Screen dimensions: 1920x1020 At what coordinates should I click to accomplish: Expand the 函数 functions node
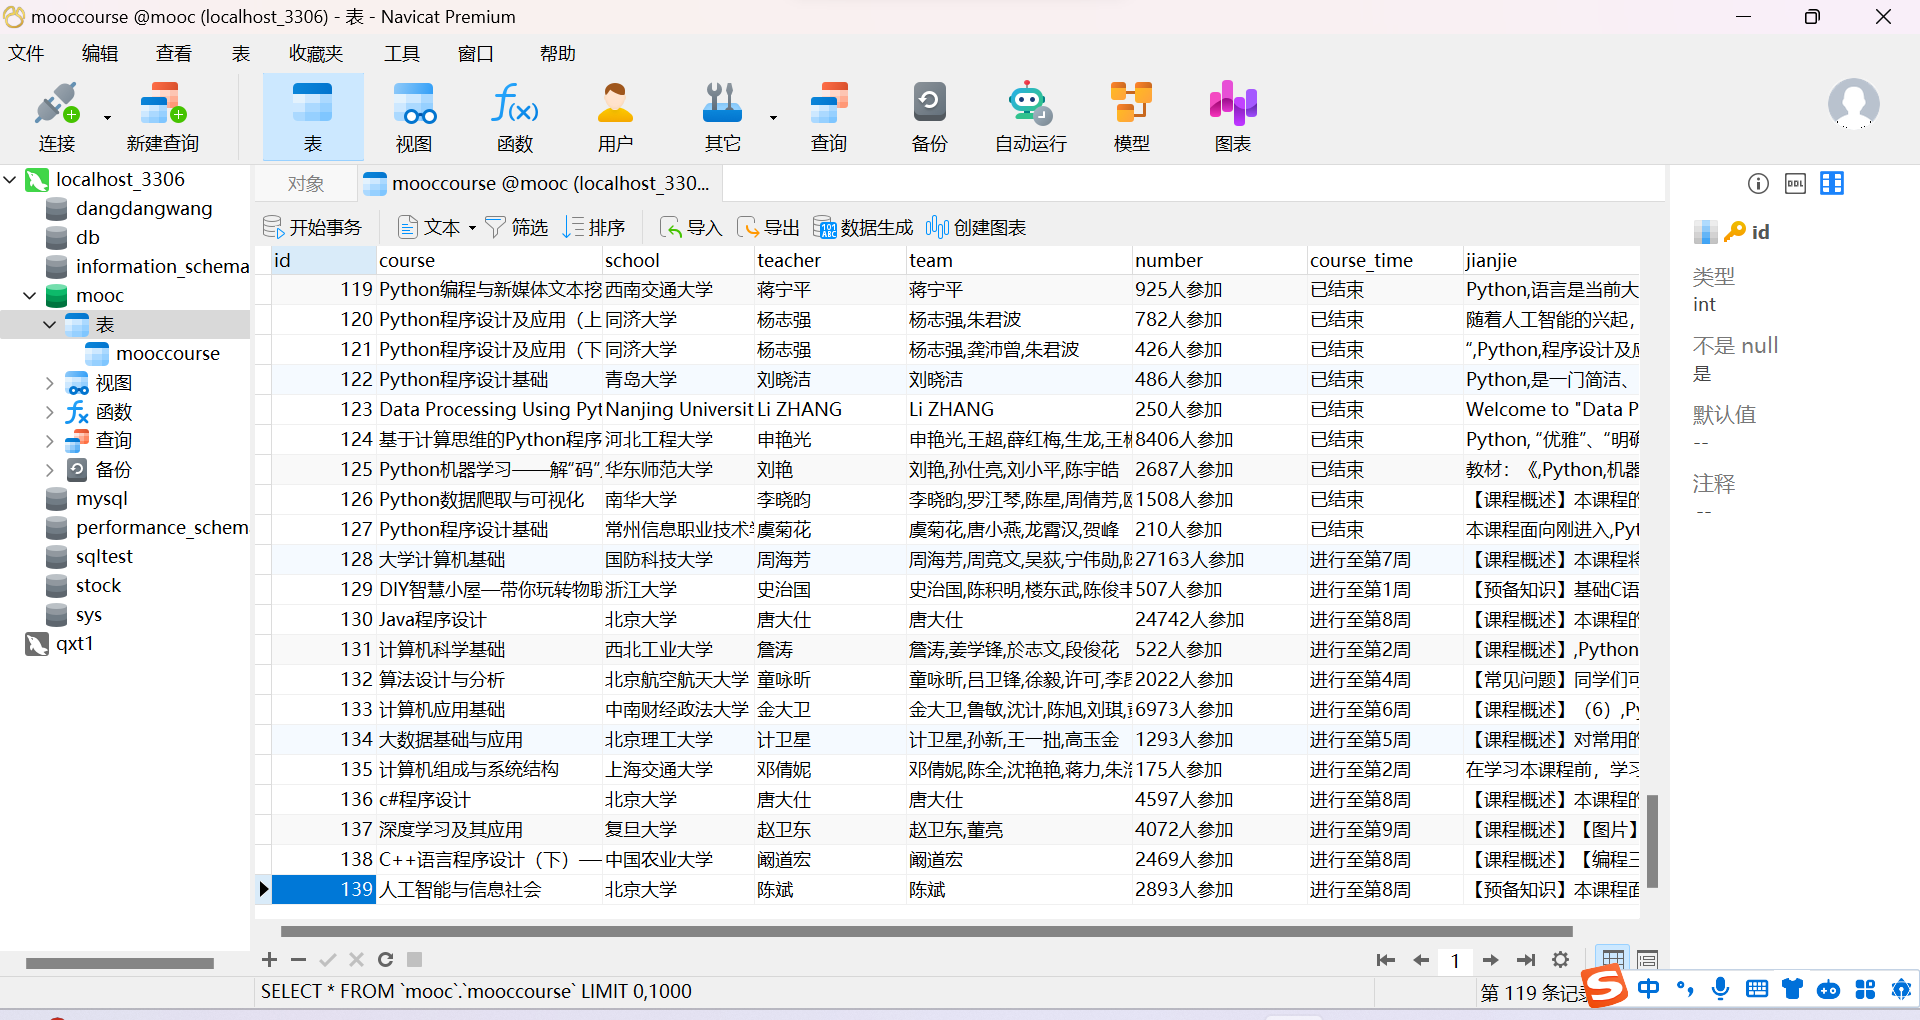[49, 412]
